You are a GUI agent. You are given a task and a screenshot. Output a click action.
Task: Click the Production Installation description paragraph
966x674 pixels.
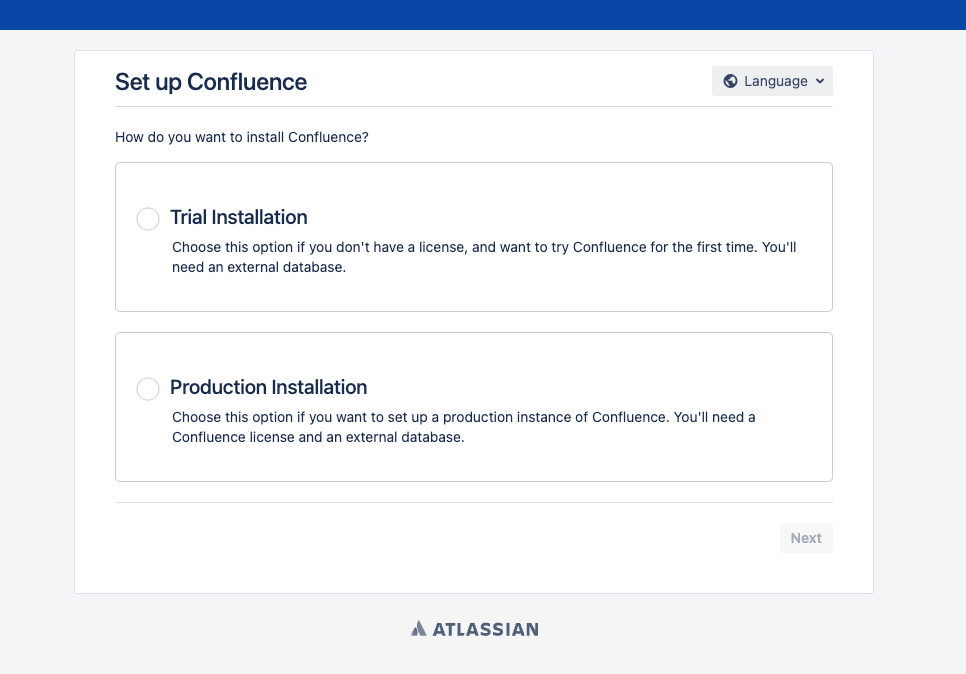click(463, 428)
